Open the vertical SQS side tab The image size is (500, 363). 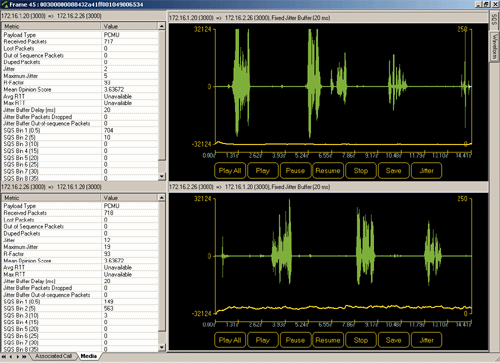click(494, 20)
